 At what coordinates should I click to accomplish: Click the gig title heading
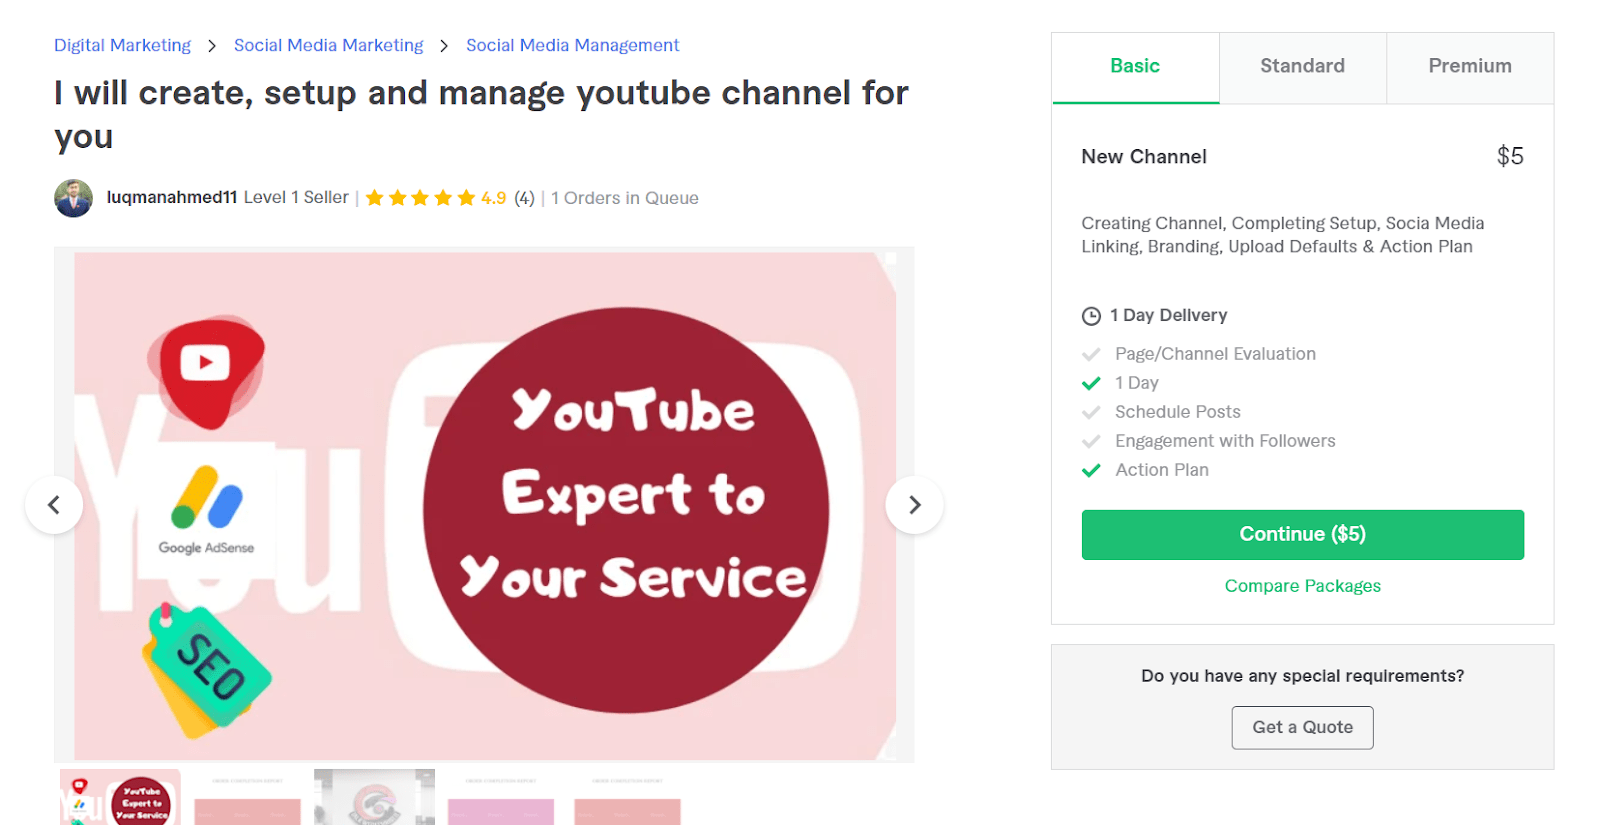pos(481,114)
